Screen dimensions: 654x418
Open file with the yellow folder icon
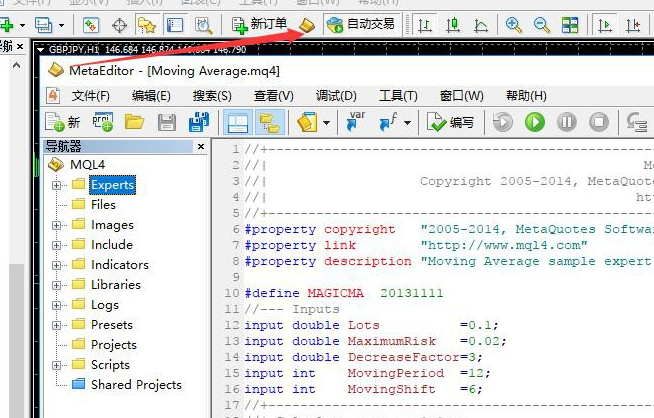pos(134,122)
